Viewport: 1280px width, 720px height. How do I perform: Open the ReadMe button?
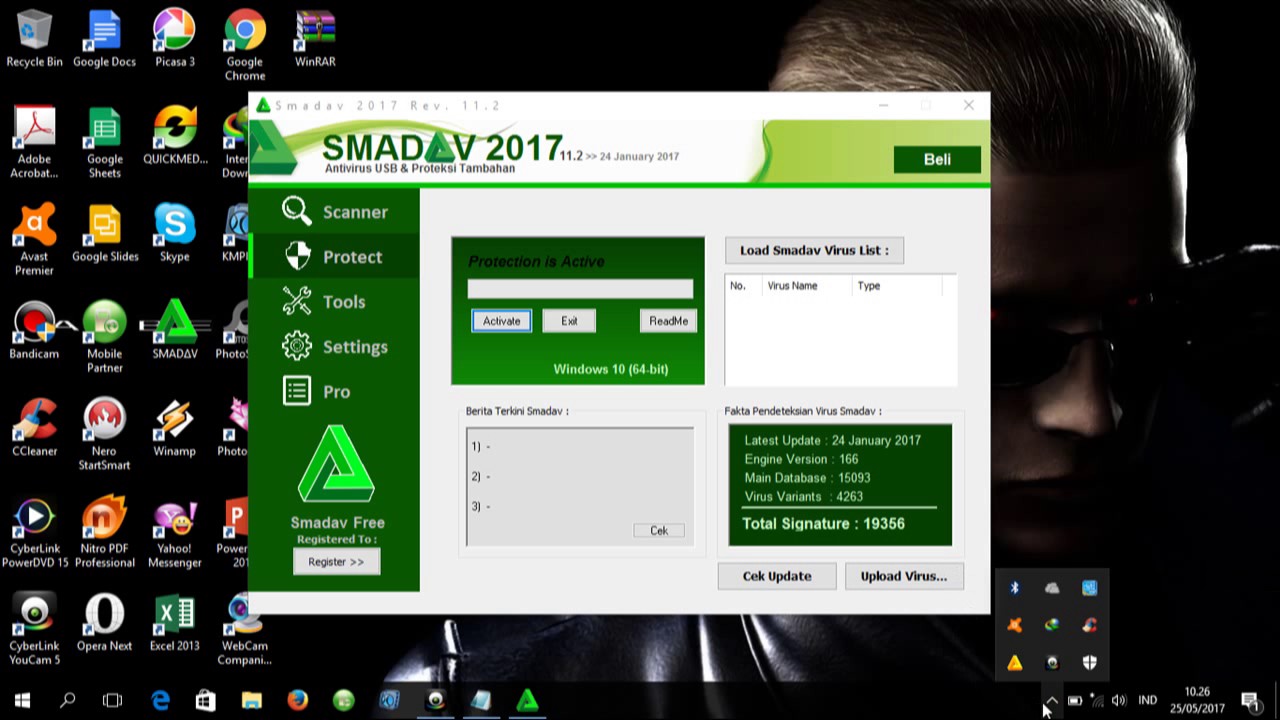click(668, 321)
